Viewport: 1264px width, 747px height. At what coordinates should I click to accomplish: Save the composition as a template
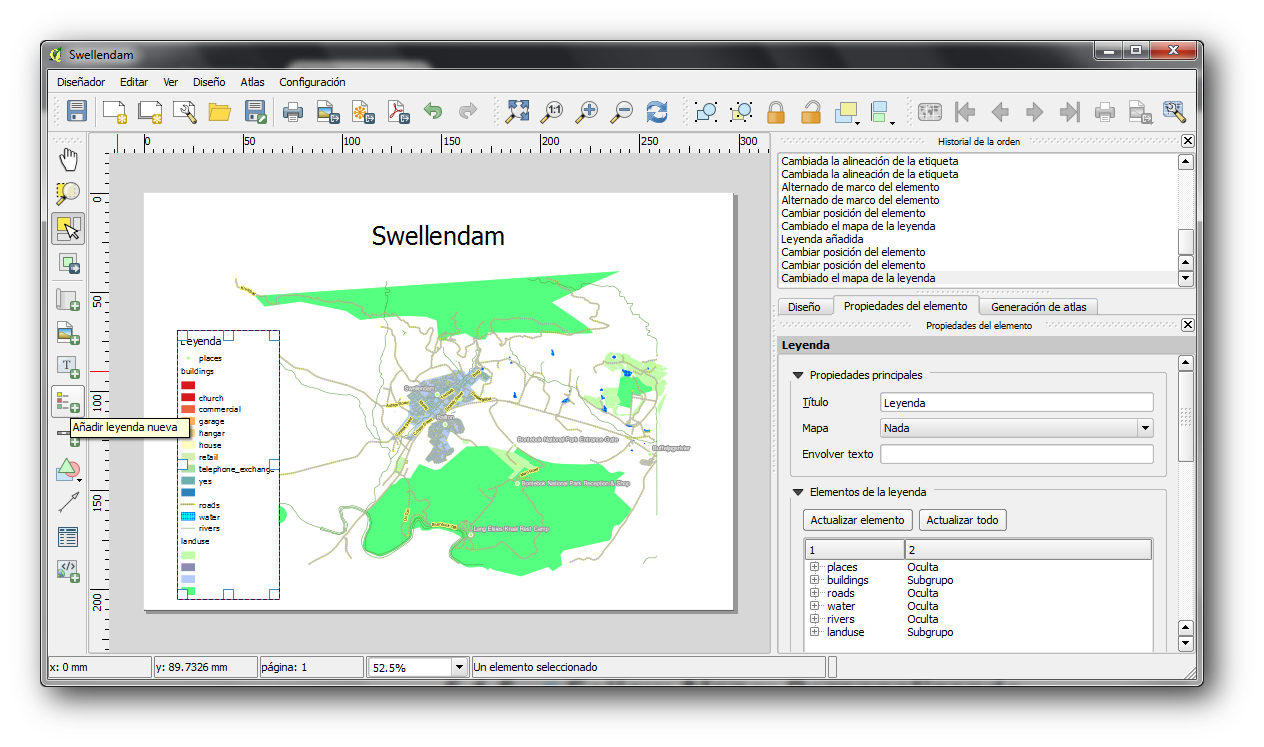[x=255, y=112]
